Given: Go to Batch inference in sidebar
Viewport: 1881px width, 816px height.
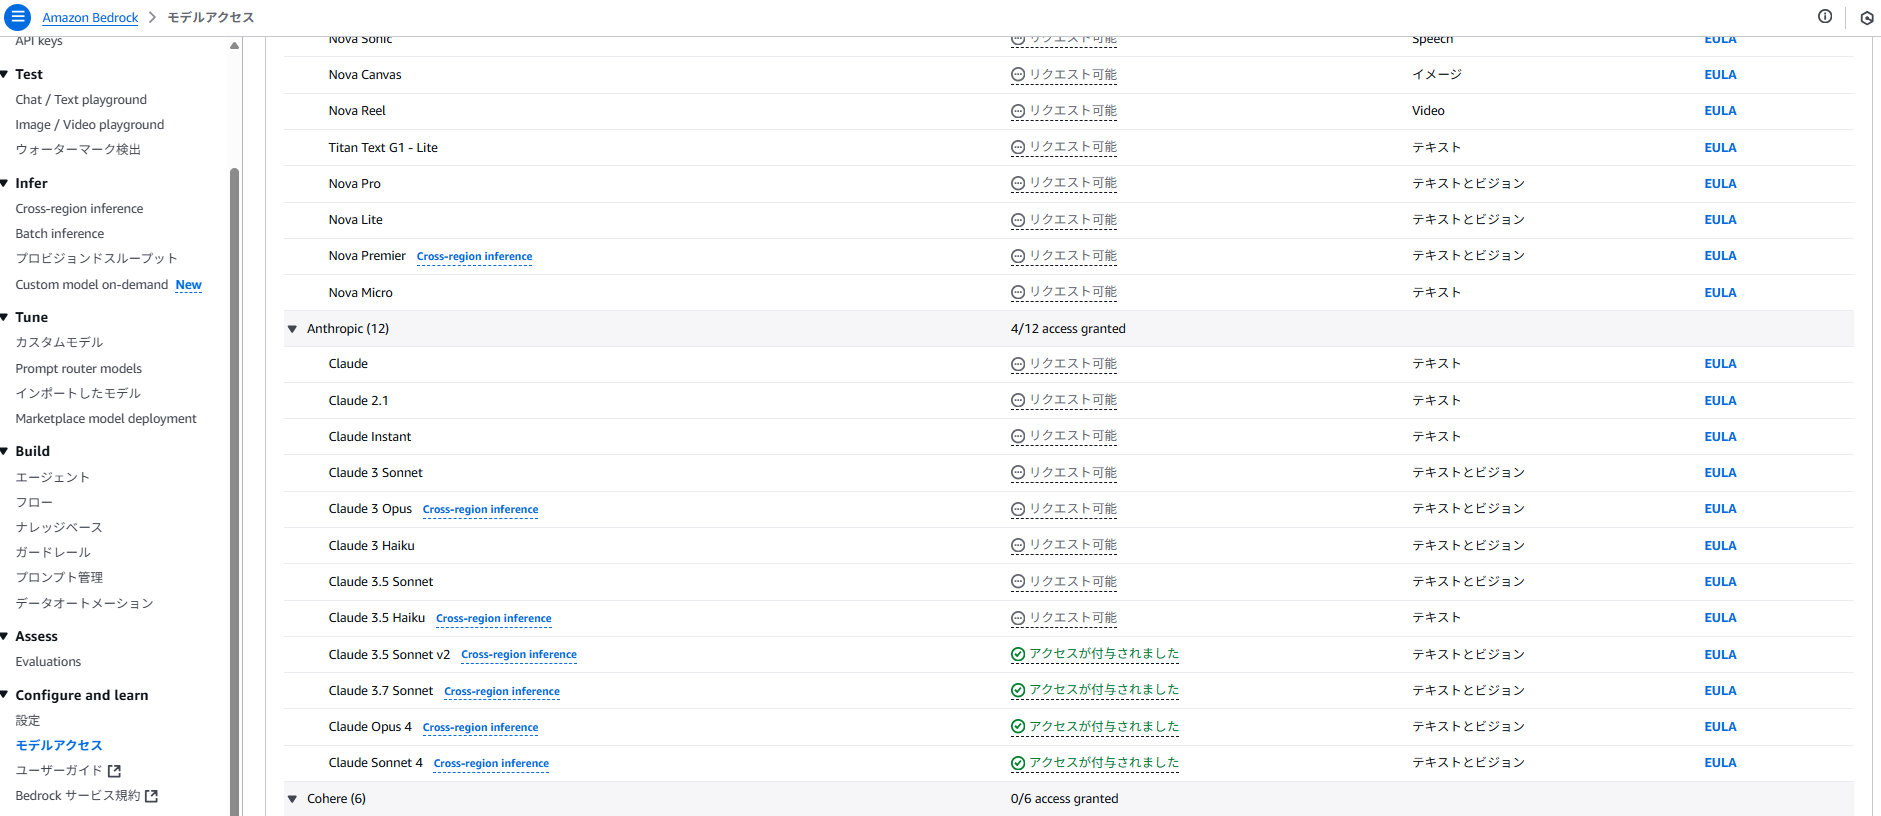Looking at the screenshot, I should (x=60, y=234).
